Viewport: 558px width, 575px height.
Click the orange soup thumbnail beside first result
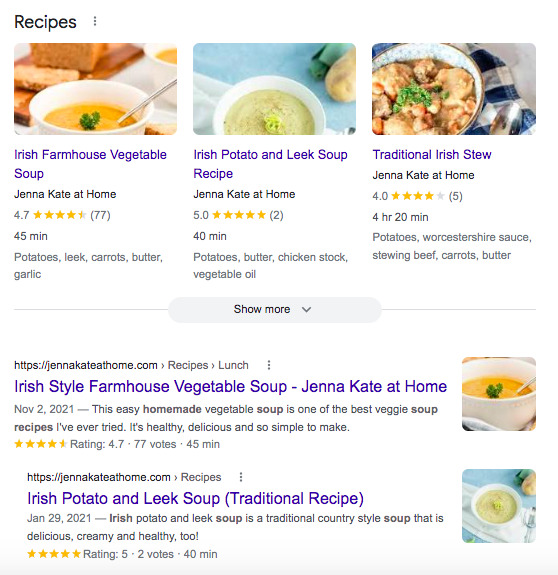point(499,394)
